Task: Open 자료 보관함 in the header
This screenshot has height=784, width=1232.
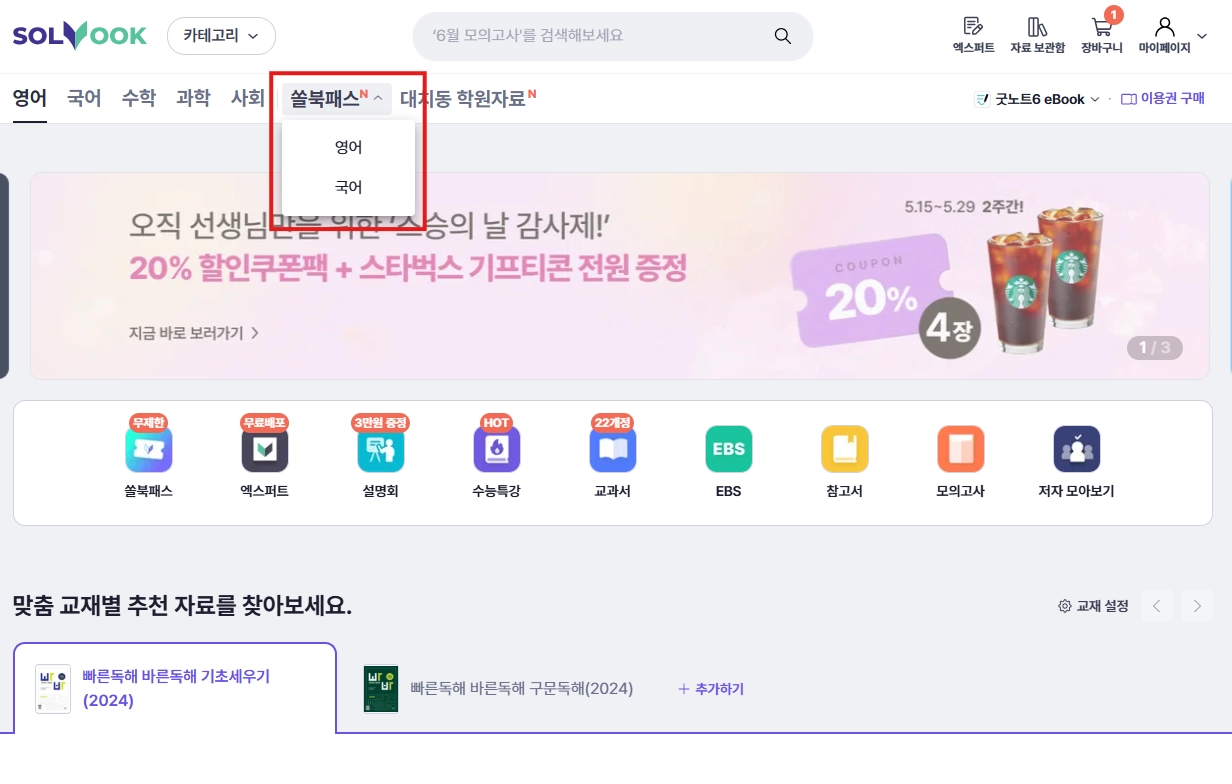Action: [1038, 34]
